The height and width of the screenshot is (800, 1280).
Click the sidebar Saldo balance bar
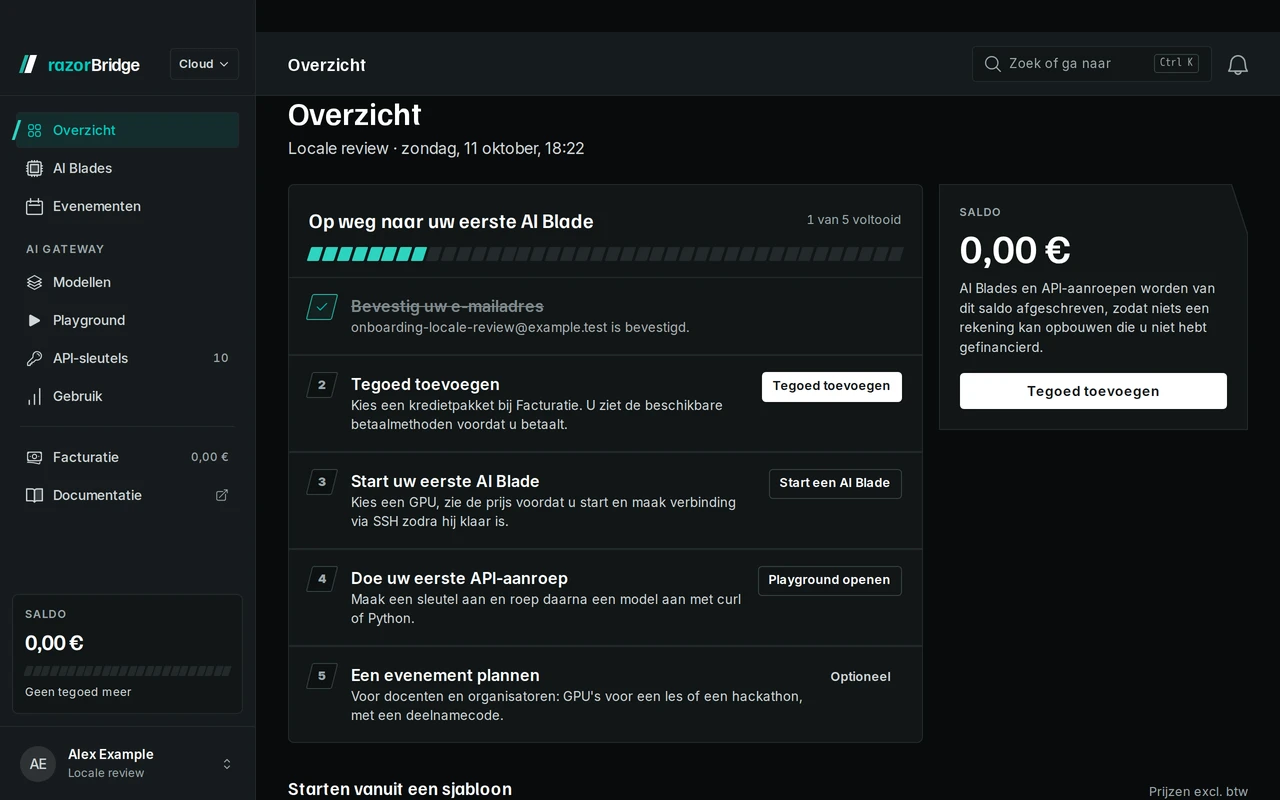[127, 671]
